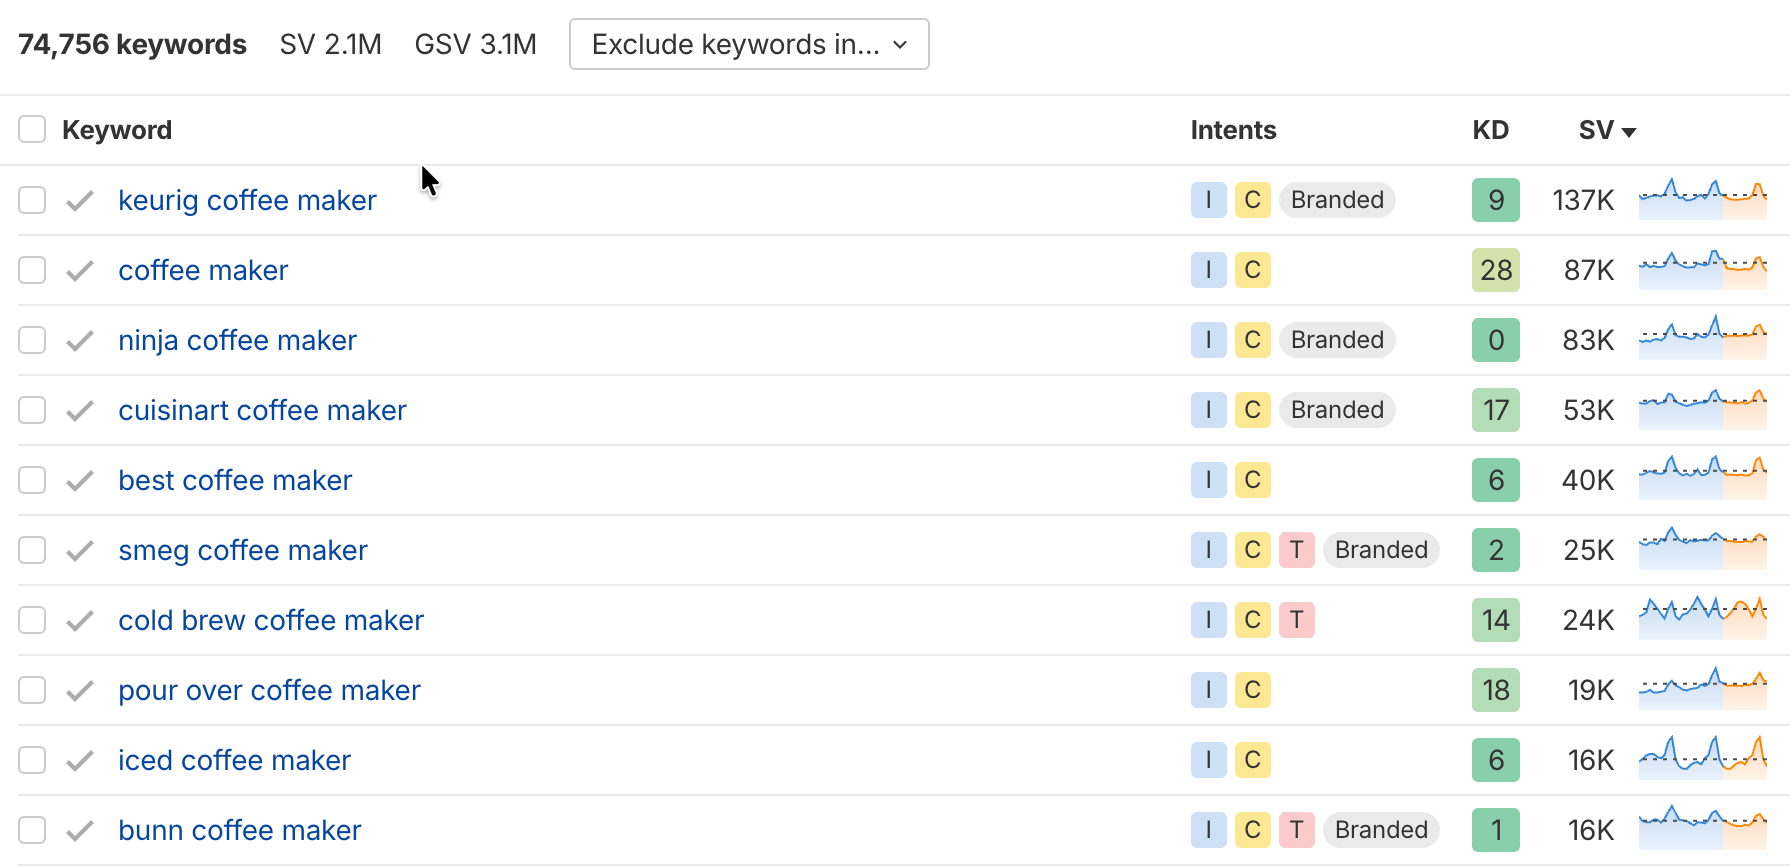Open the Exclude keywords in dropdown
This screenshot has width=1790, height=866.
click(x=749, y=45)
